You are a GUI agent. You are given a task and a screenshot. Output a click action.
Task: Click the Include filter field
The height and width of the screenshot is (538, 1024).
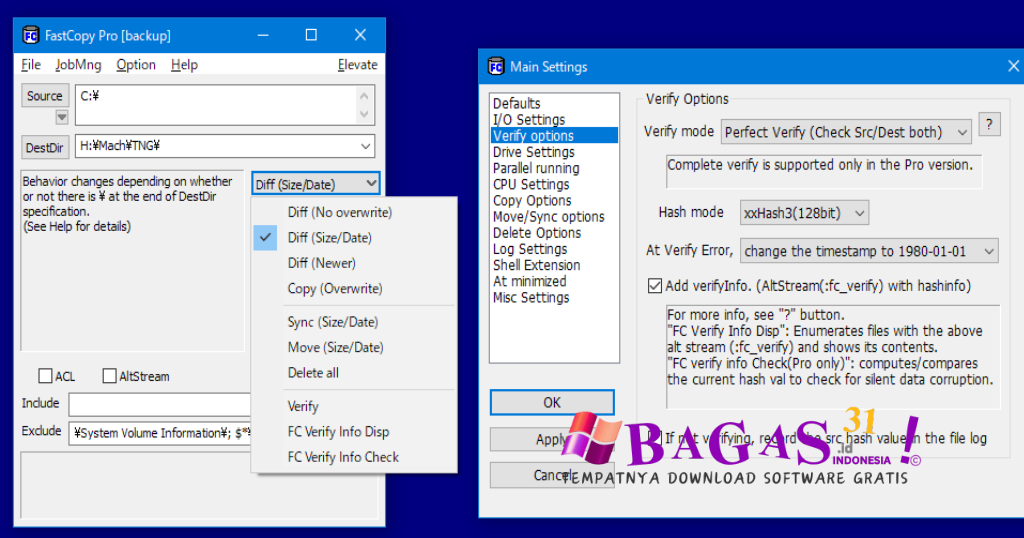160,405
